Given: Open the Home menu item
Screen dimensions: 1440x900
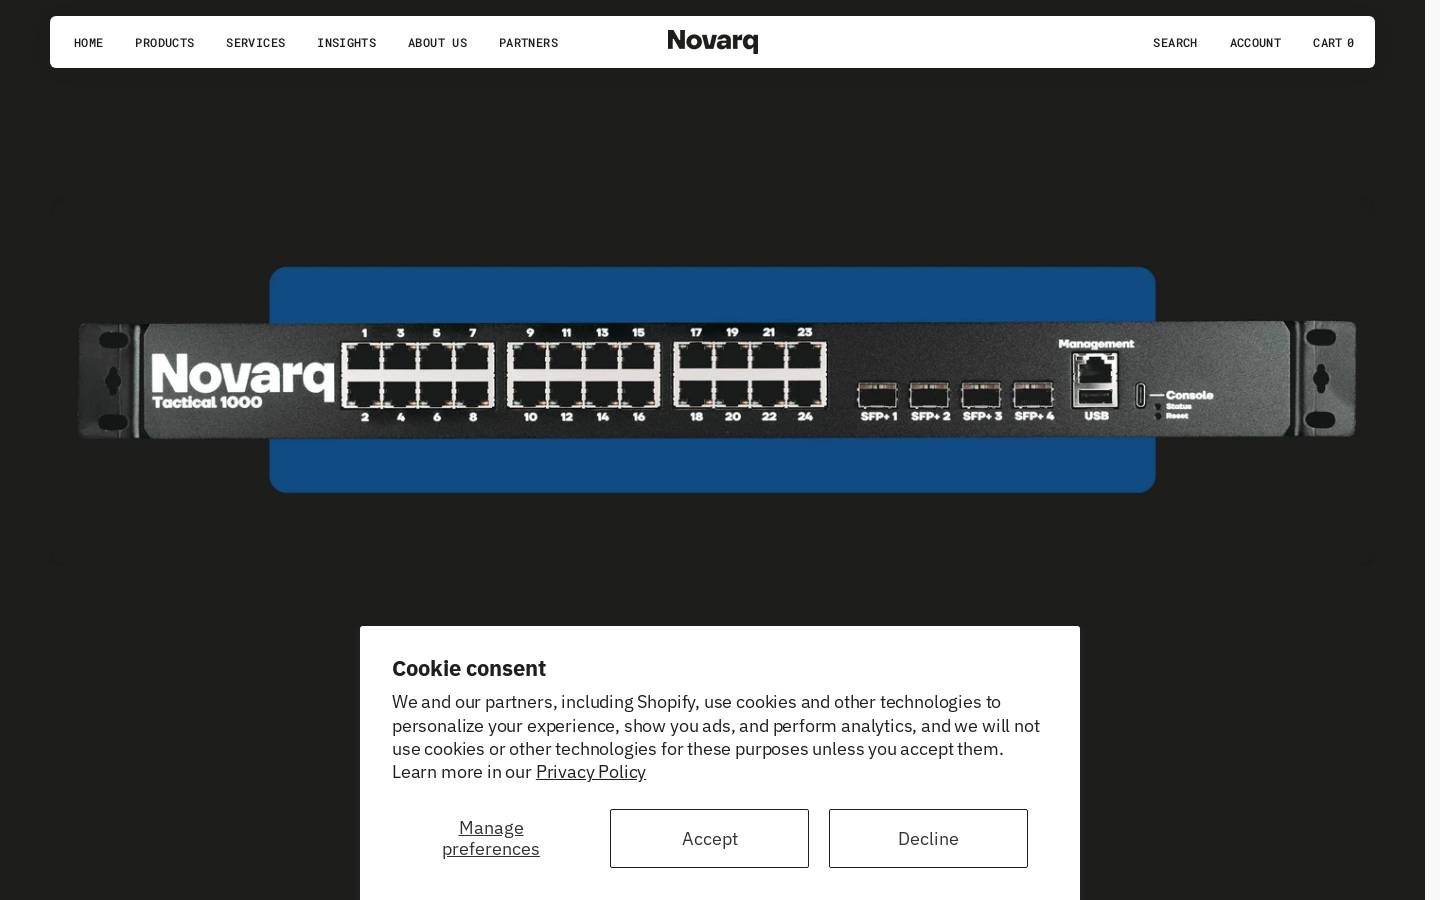Looking at the screenshot, I should click(88, 42).
